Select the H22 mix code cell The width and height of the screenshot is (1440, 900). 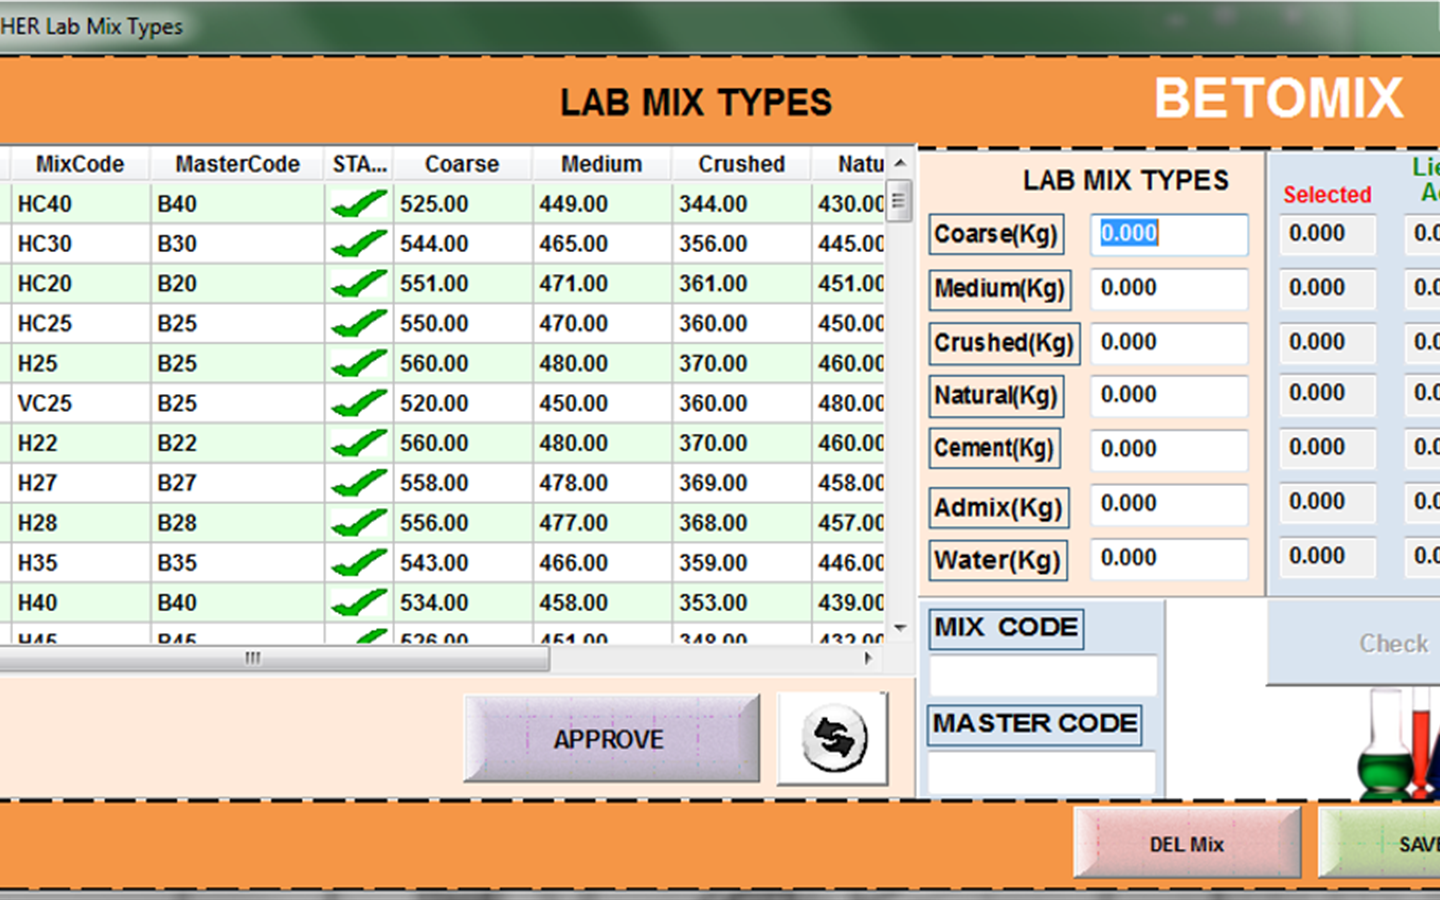click(80, 443)
